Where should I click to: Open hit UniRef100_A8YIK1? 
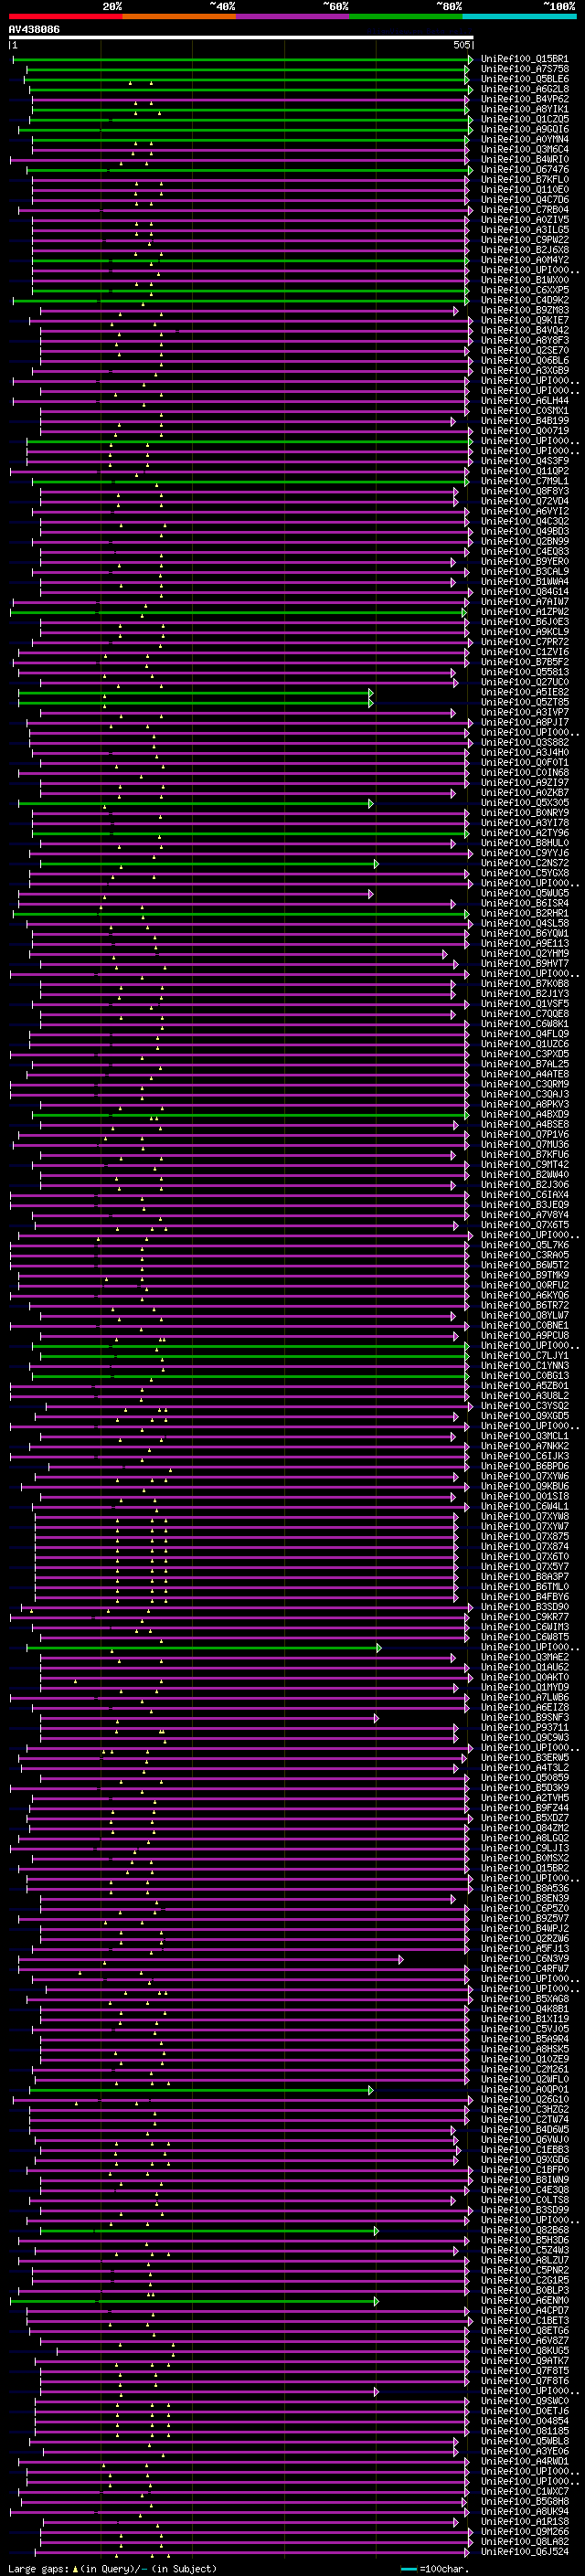[x=524, y=109]
